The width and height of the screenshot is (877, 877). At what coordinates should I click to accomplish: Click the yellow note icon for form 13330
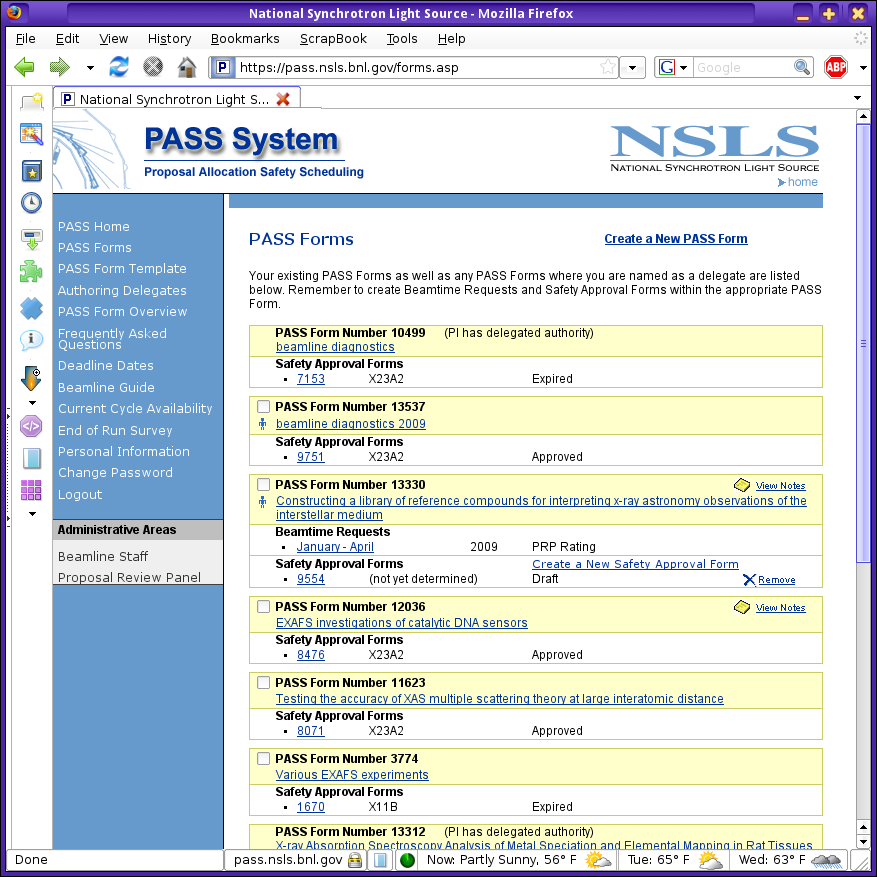coord(742,485)
